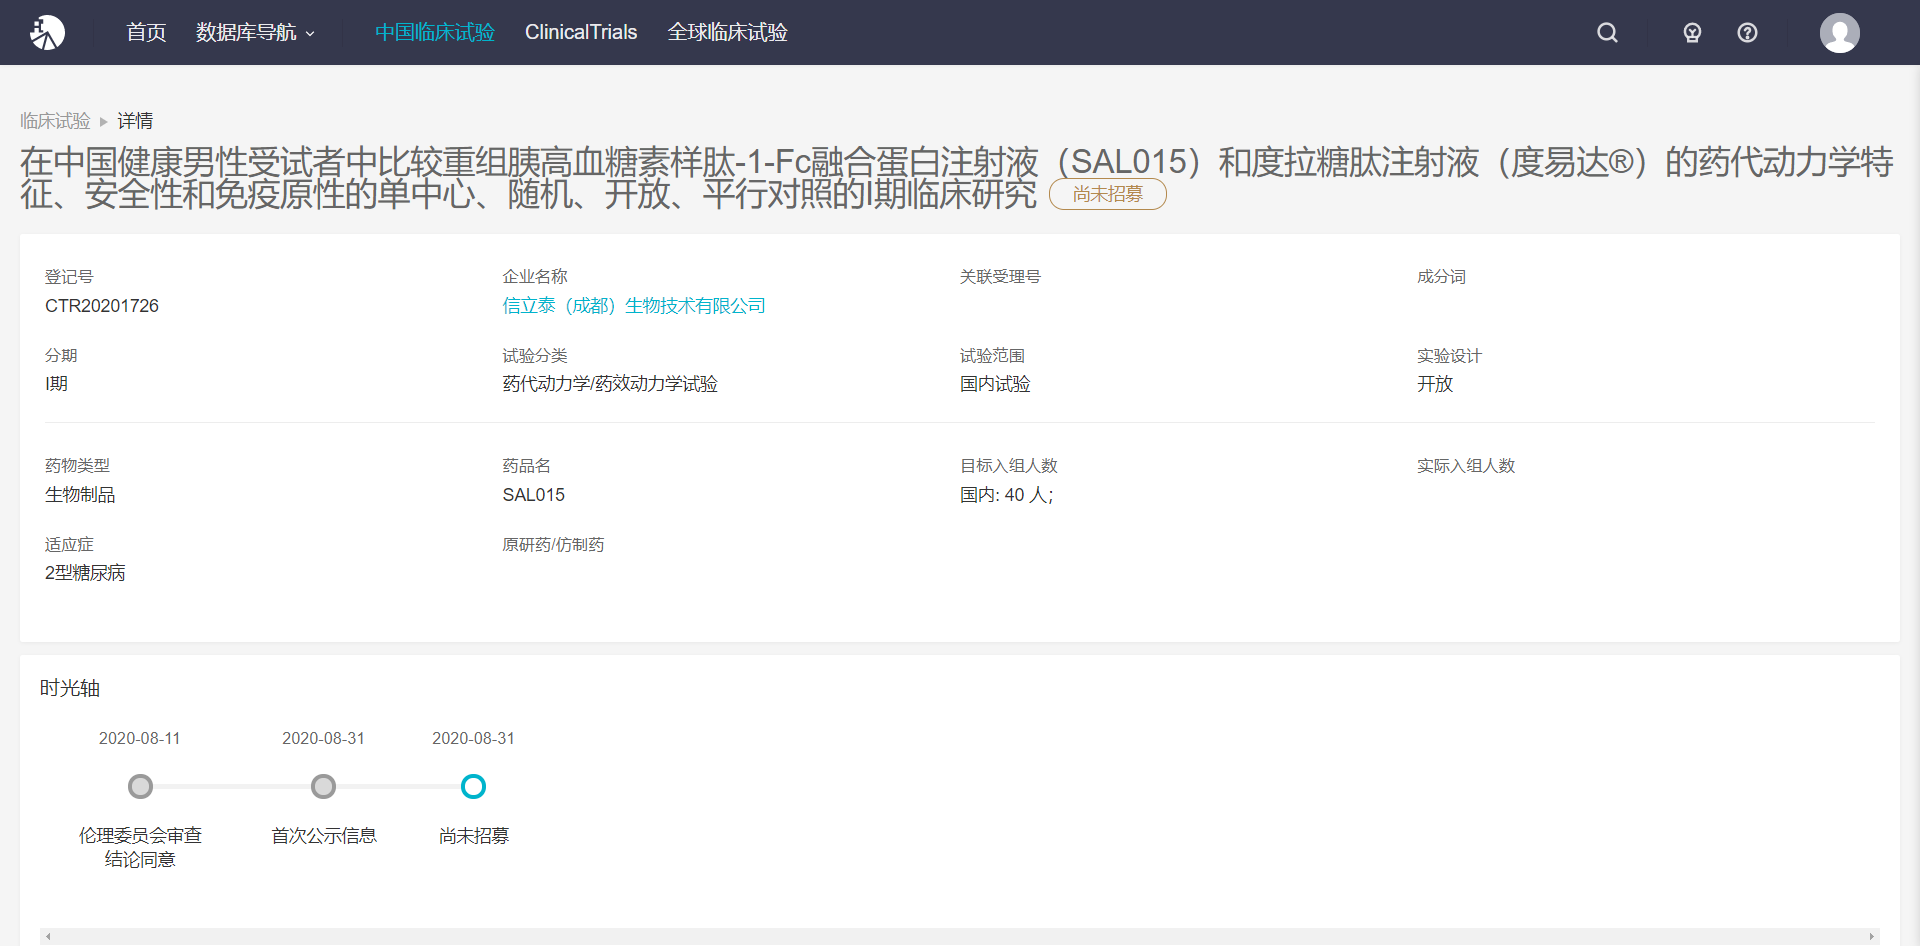The height and width of the screenshot is (946, 1920).
Task: Open the help question mark icon
Action: coord(1747,32)
